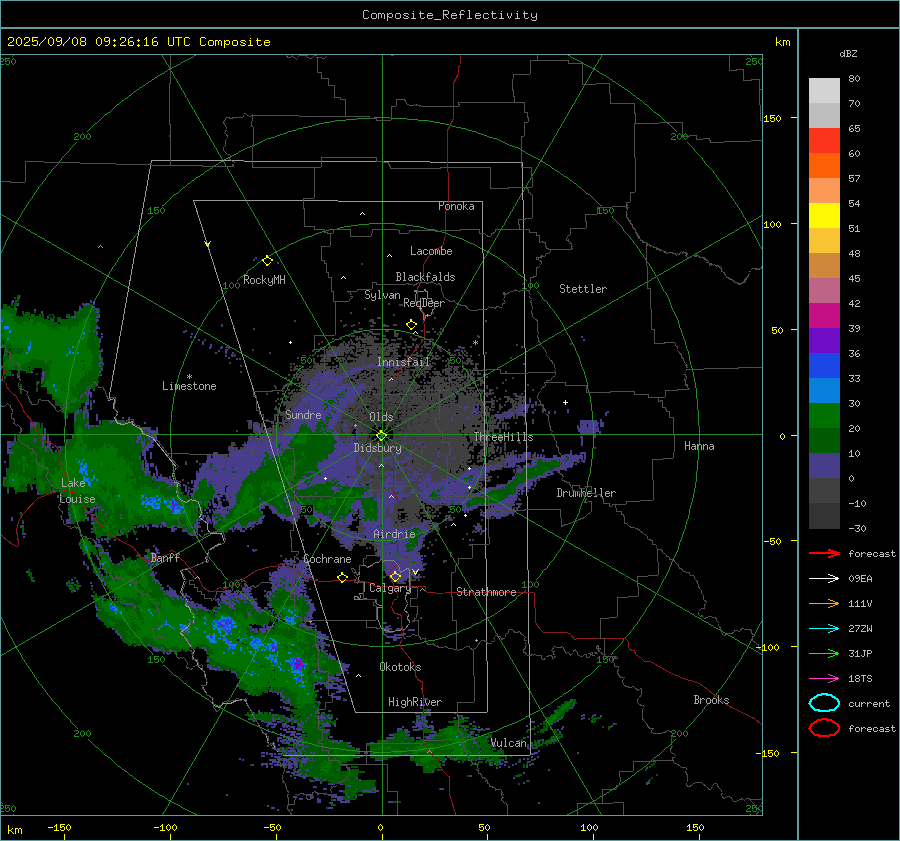The width and height of the screenshot is (900, 841).
Task: Click the Limestone label
Action: (x=189, y=386)
